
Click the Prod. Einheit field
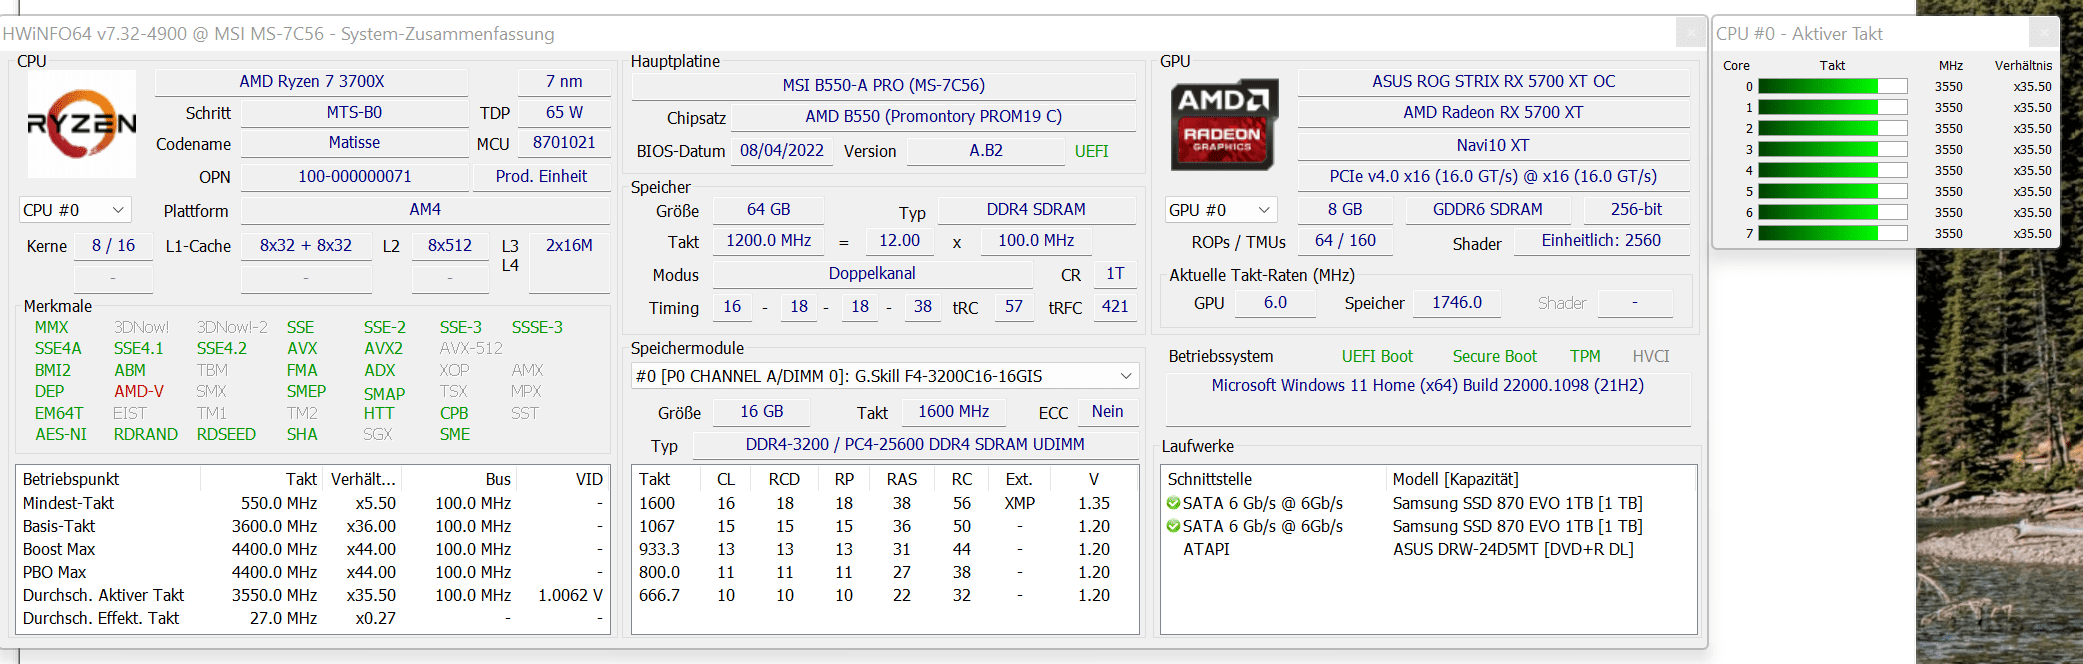tap(541, 177)
